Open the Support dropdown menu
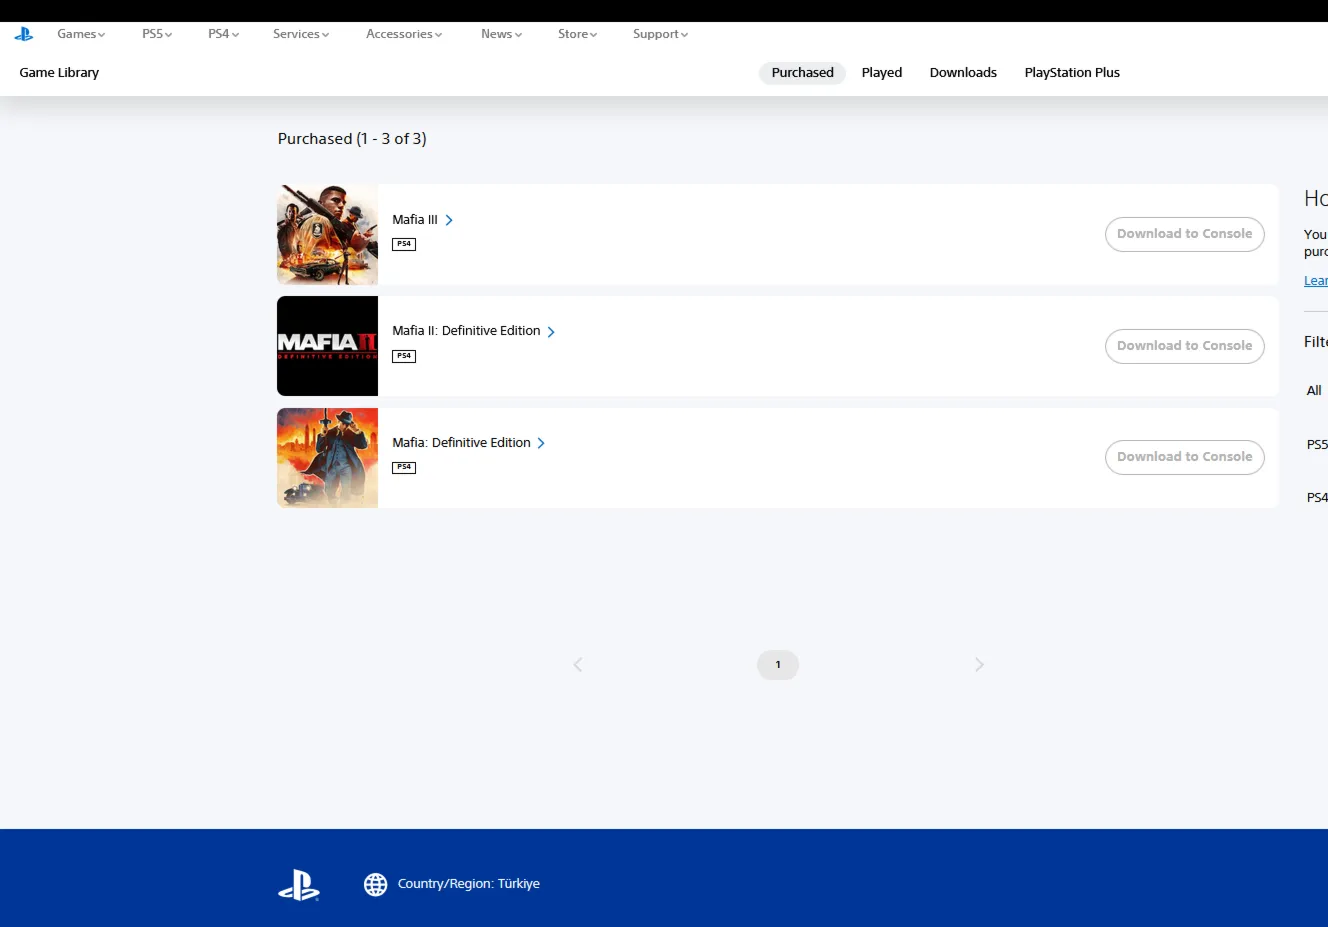The width and height of the screenshot is (1328, 927). point(660,34)
